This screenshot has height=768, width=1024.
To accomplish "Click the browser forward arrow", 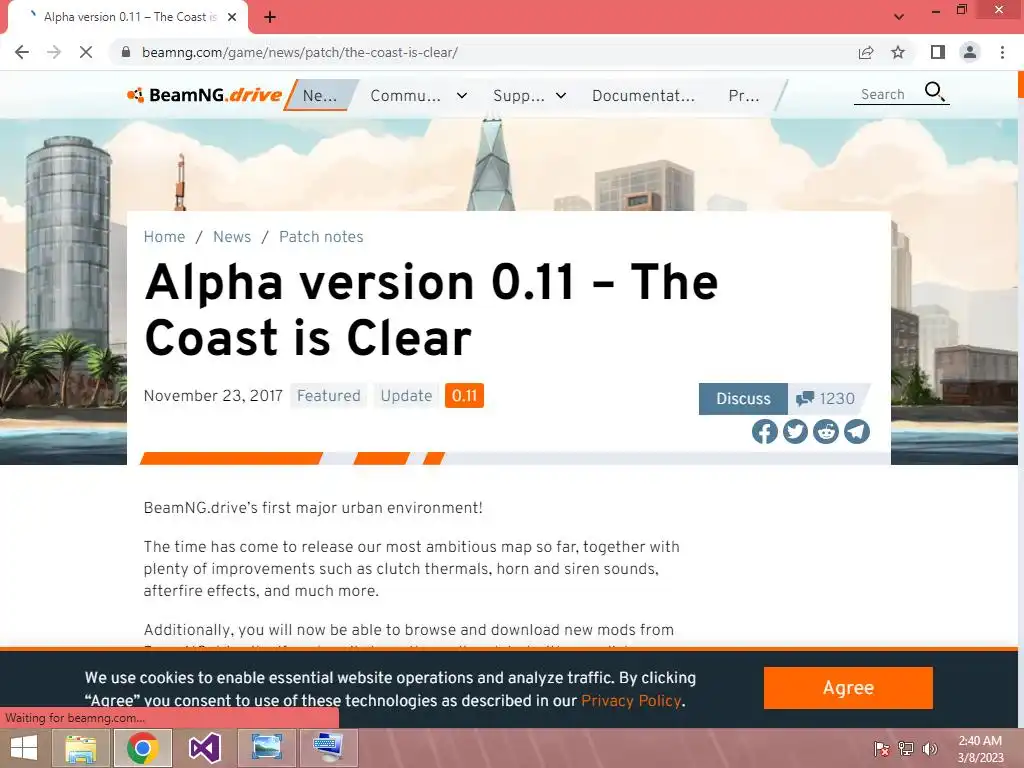I will pyautogui.click(x=54, y=52).
